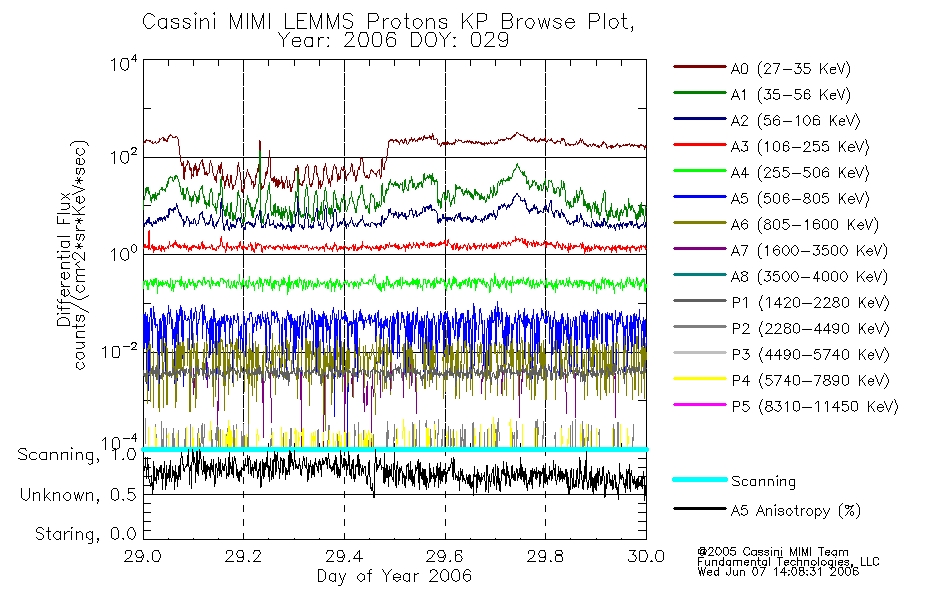Click the P1 (1420-2280 KeV) legend label
The height and width of the screenshot is (600, 950).
[810, 303]
